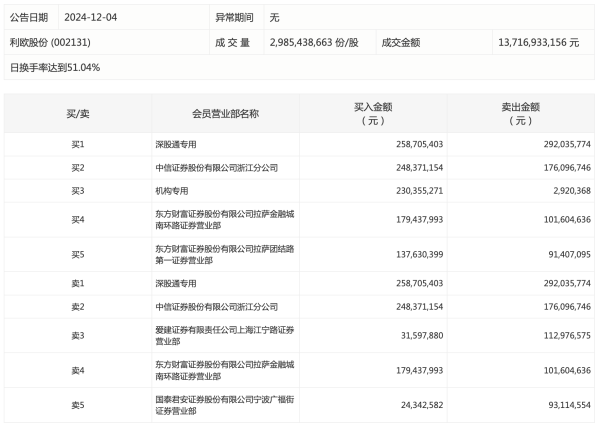Click 中信证券浙江分公司 in the 卖2 row
Viewport: 600px width, 426px height.
click(217, 307)
